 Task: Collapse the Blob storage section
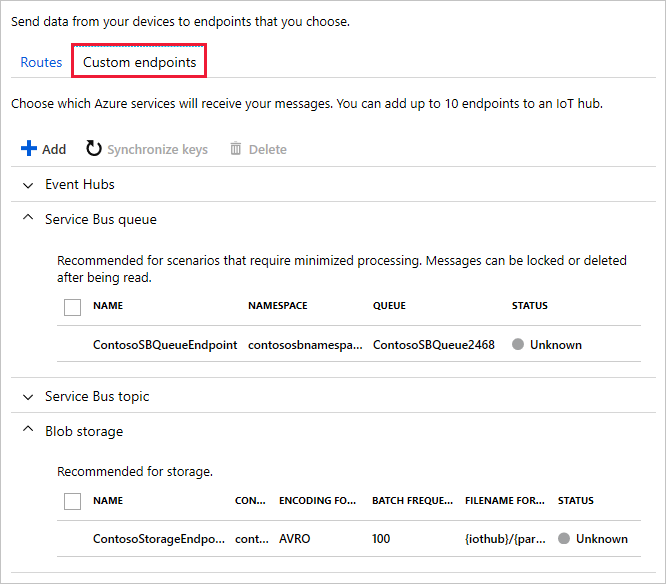point(28,431)
